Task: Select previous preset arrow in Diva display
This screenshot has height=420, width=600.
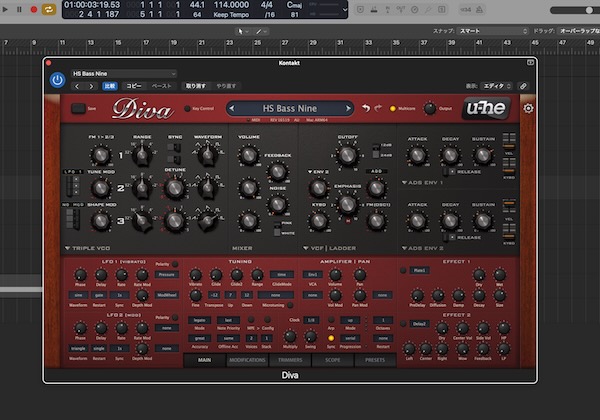Action: [x=232, y=108]
